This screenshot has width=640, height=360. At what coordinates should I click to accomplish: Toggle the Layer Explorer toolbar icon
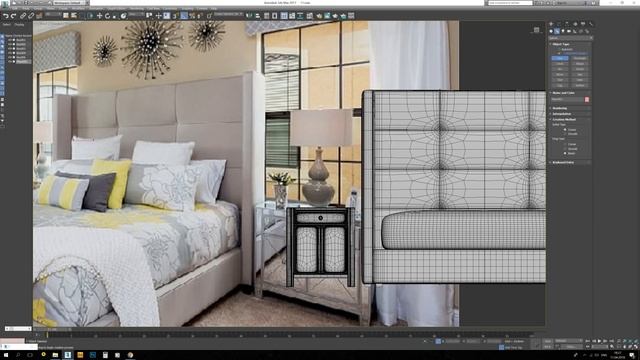(275, 16)
